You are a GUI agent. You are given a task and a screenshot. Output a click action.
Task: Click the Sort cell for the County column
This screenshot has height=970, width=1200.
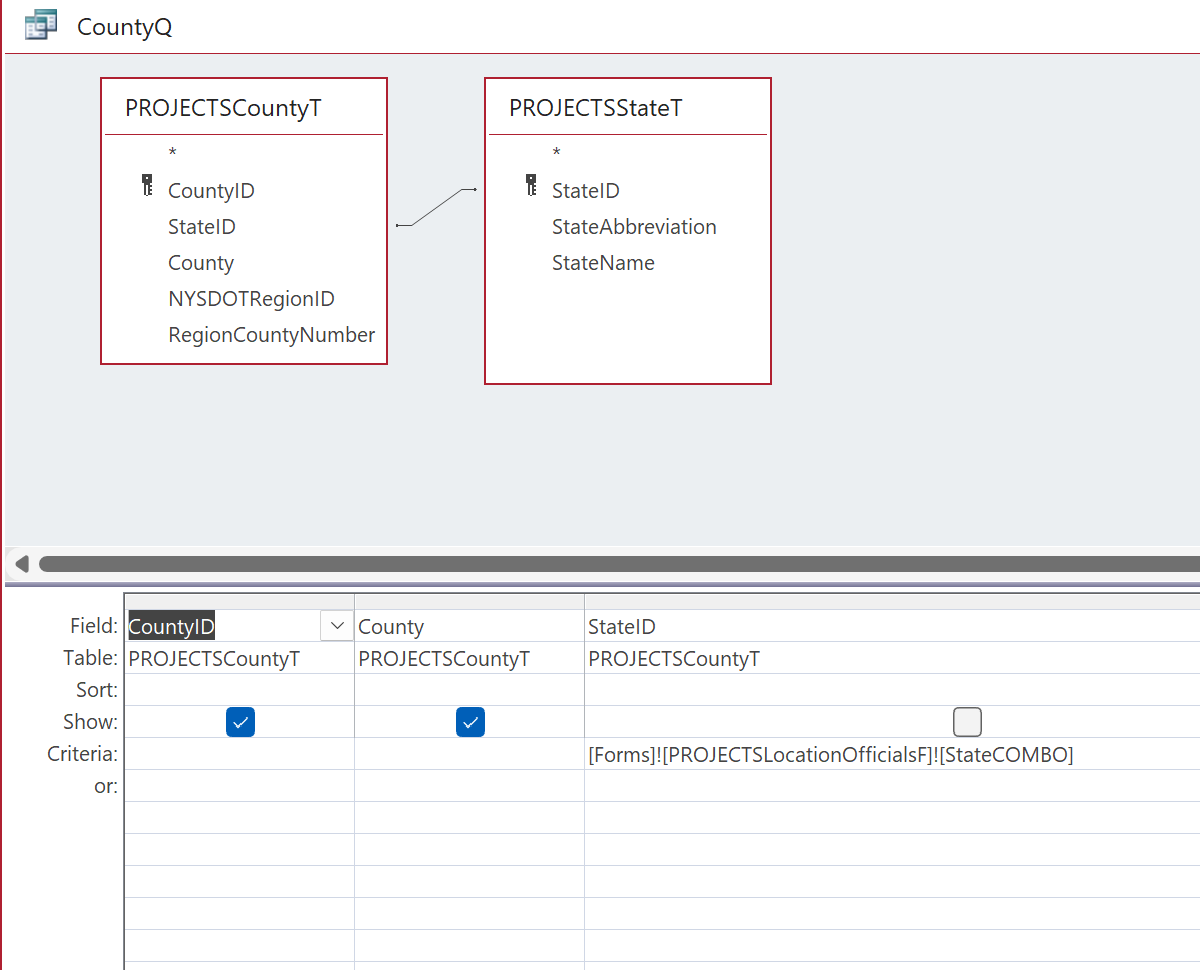pos(470,689)
